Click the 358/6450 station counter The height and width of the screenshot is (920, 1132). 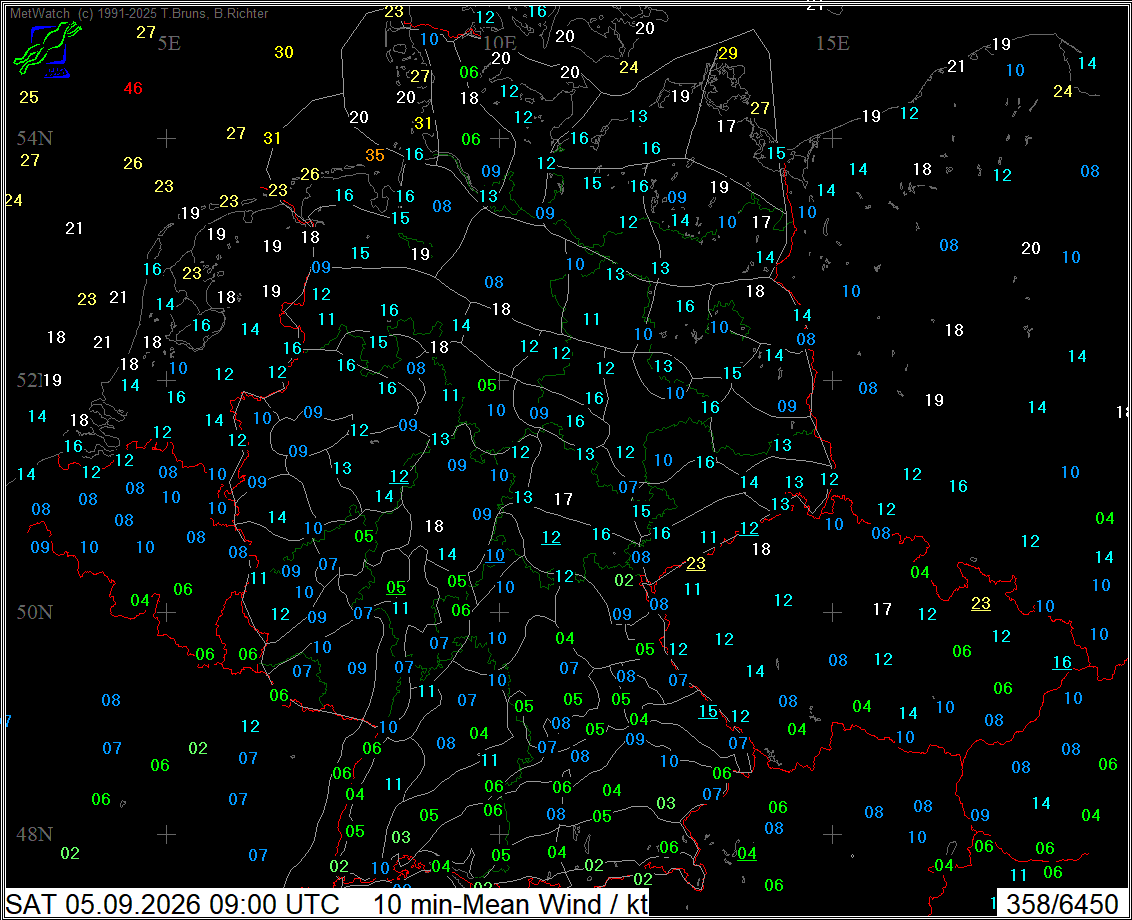click(x=1062, y=904)
